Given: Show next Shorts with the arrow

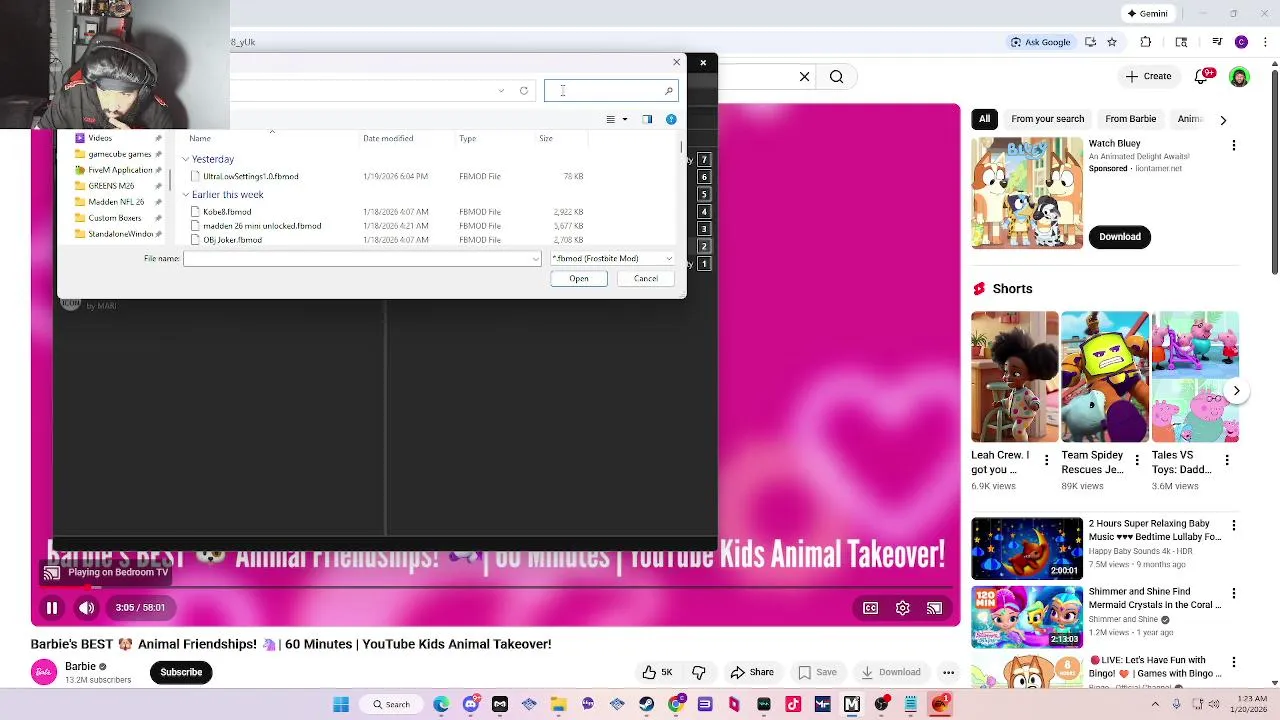Looking at the screenshot, I should click(x=1236, y=391).
